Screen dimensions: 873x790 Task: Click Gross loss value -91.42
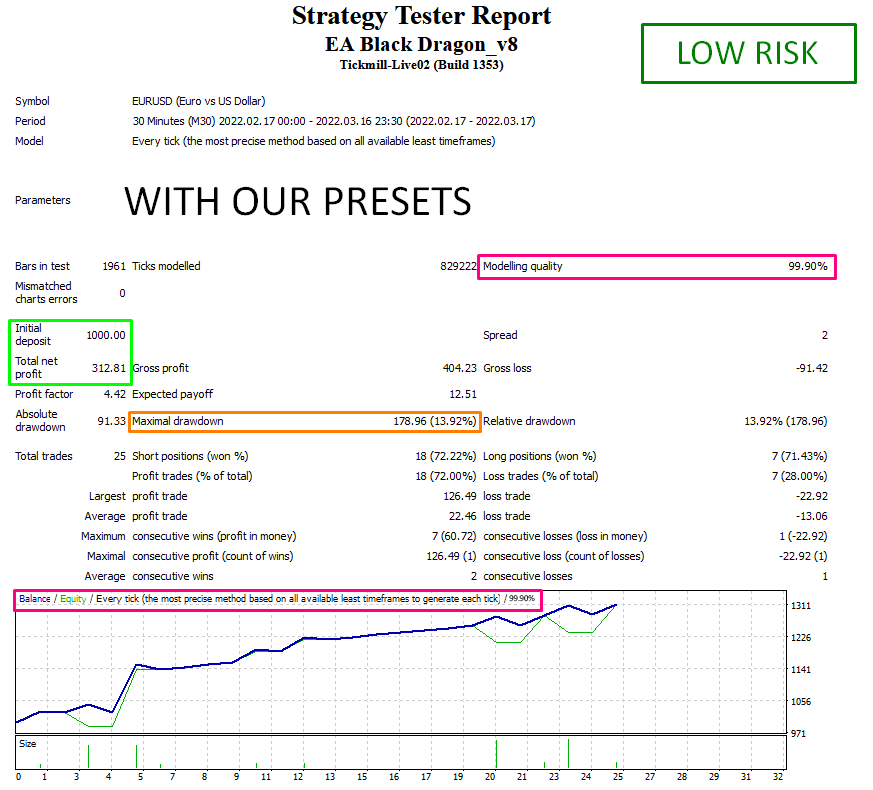pyautogui.click(x=812, y=368)
